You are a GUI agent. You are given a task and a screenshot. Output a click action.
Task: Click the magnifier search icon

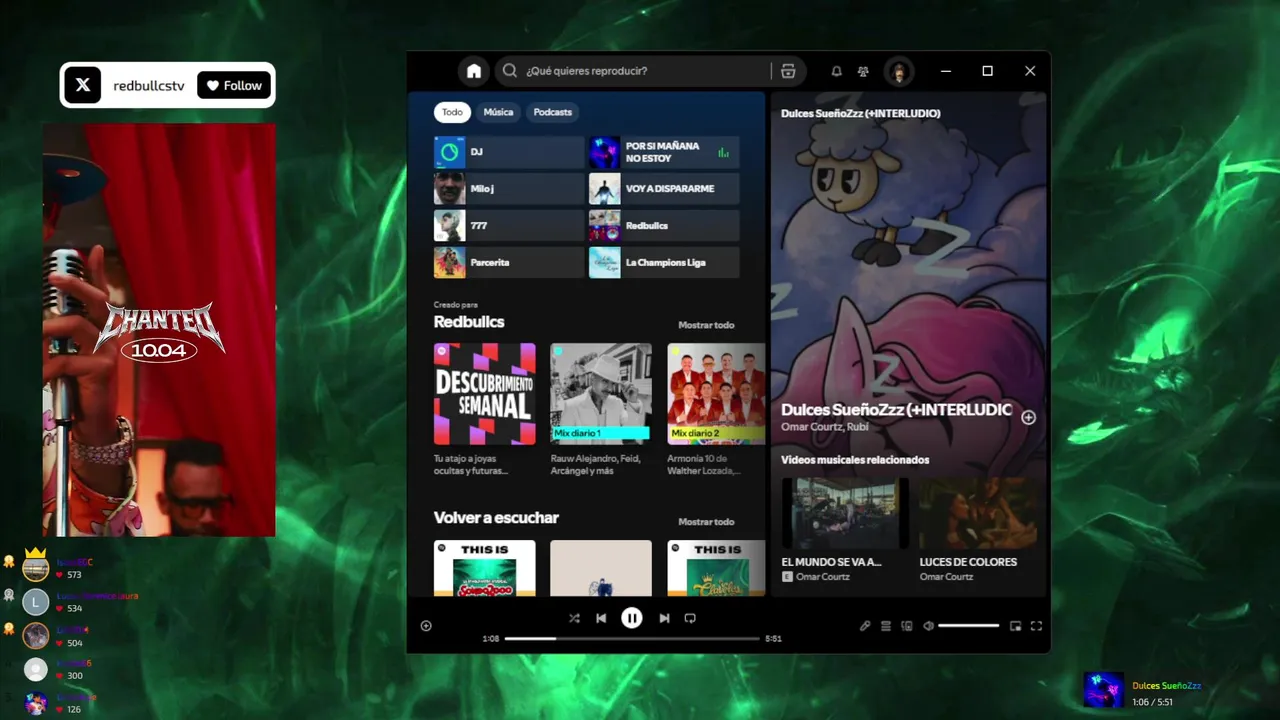(510, 71)
